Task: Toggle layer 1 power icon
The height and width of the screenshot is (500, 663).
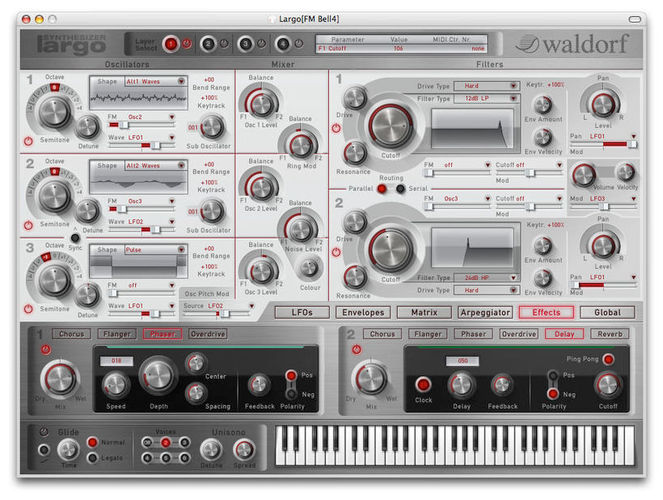Action: [x=187, y=44]
